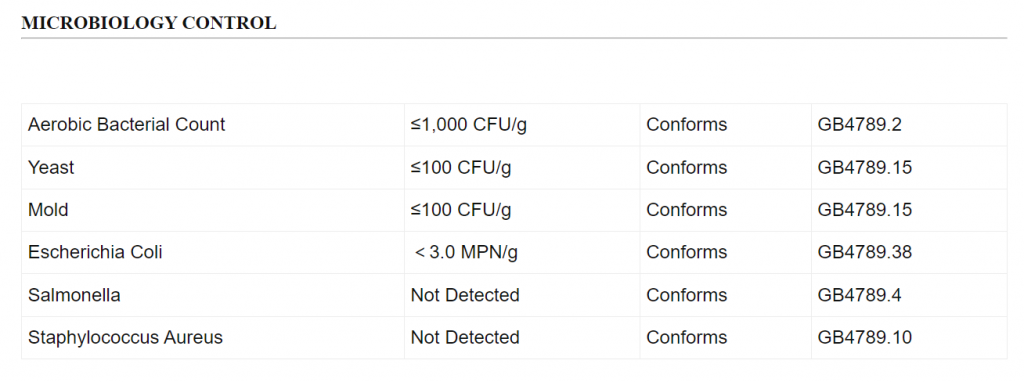
Task: Select the Mold row label
Action: [x=48, y=210]
